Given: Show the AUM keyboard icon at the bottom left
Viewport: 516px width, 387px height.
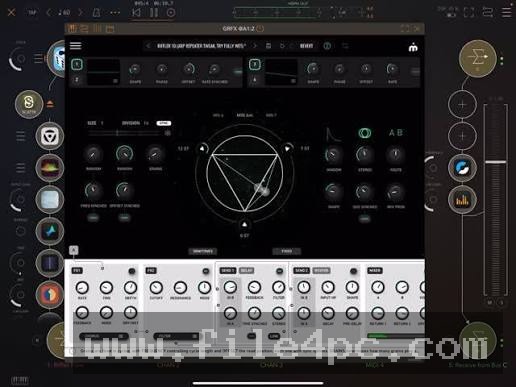Looking at the screenshot, I should 20,380.
